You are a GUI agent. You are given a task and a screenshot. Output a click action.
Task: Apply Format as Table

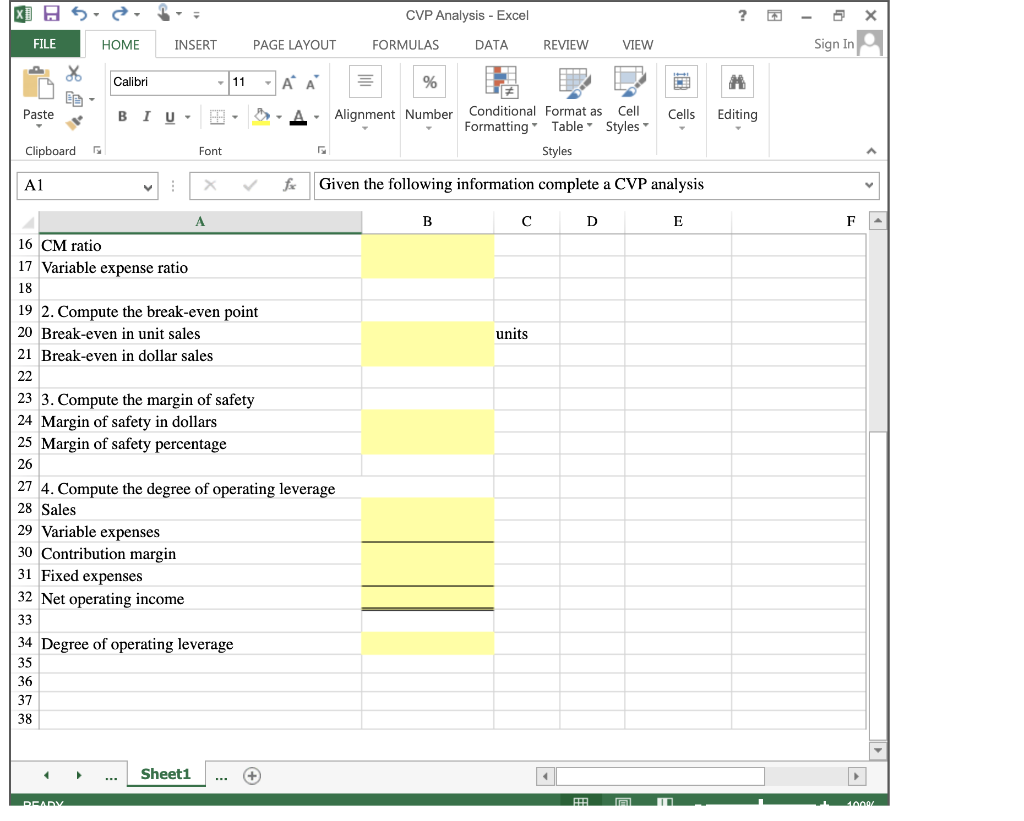pos(572,97)
